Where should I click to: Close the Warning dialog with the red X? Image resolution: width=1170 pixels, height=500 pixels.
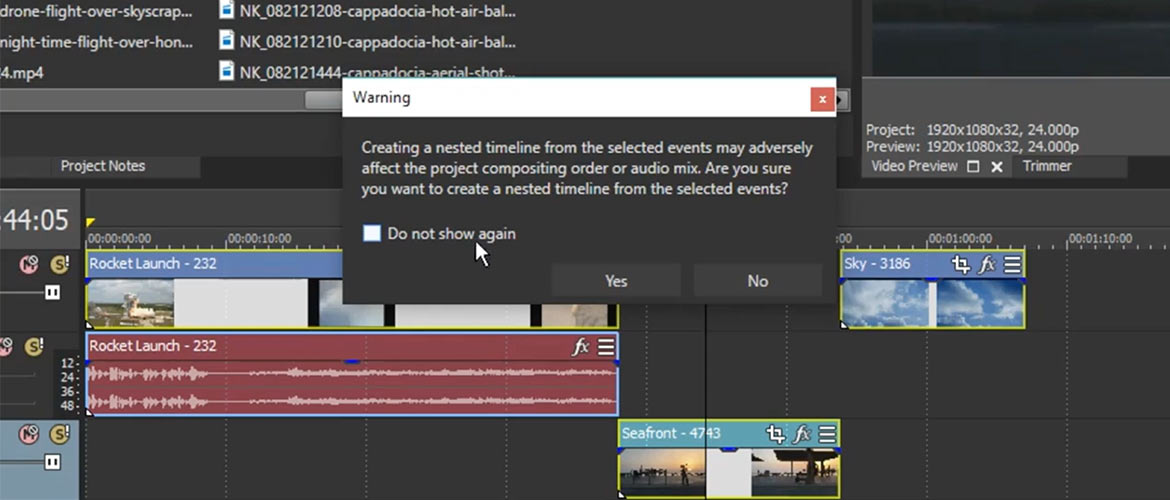822,99
